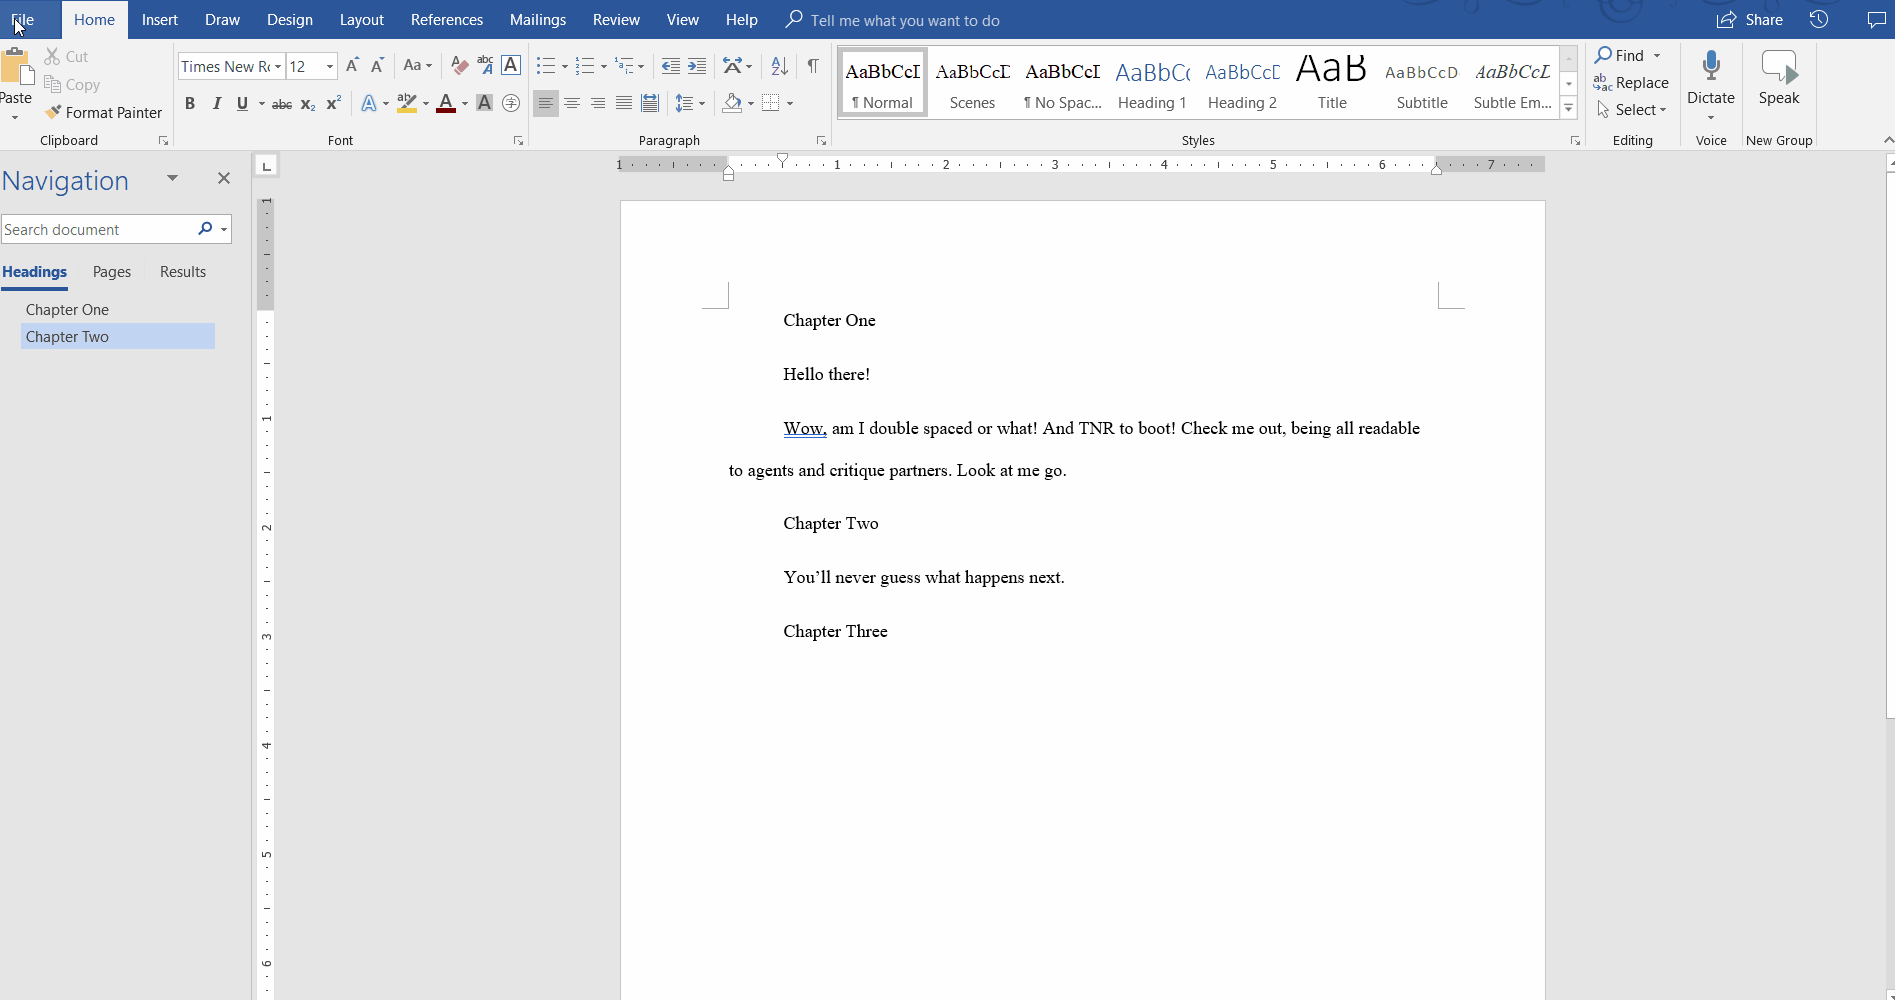Click Decrease Indent icon
This screenshot has width=1895, height=1000.
671,66
